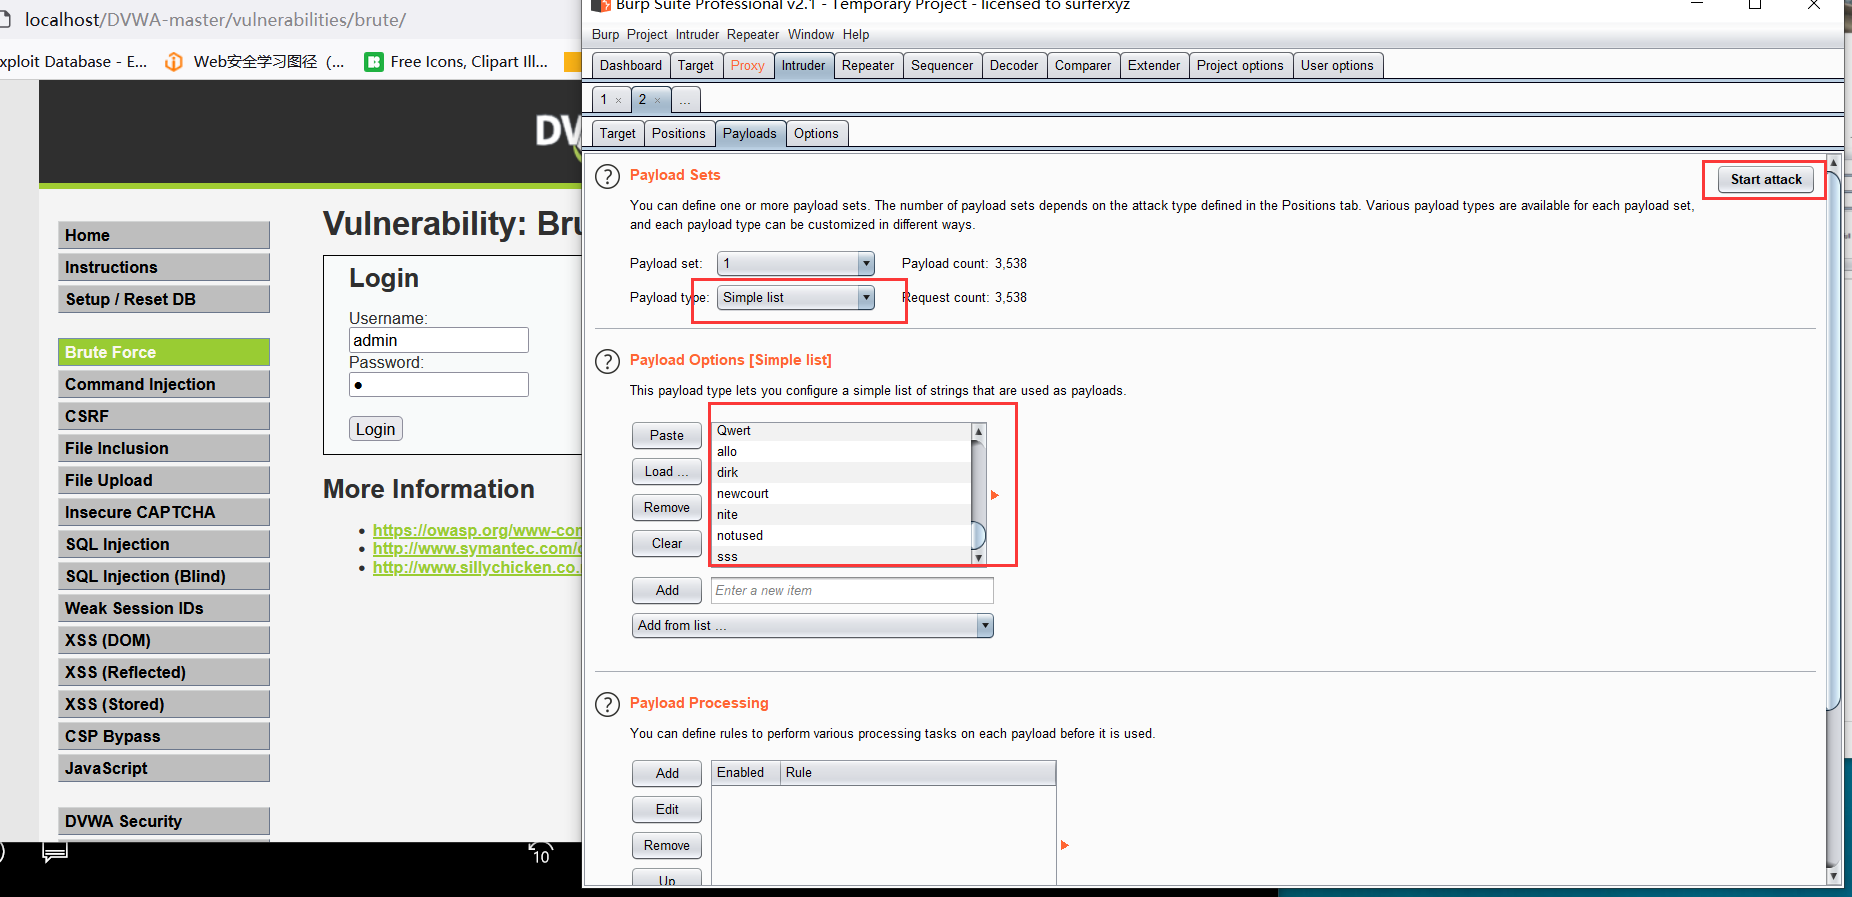The height and width of the screenshot is (897, 1852).
Task: Open DVWA XSS (Stored) page
Action: [164, 704]
